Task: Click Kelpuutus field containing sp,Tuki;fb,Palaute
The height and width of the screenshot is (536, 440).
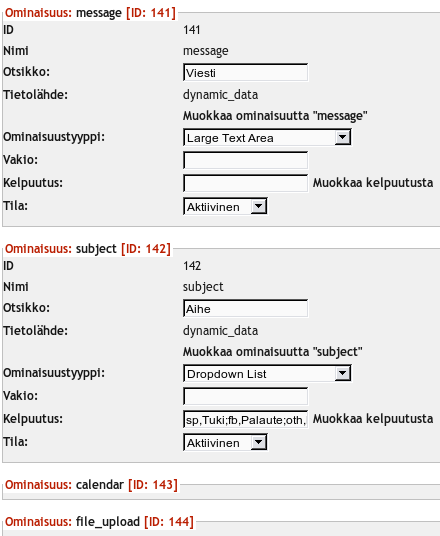Action: [245, 419]
